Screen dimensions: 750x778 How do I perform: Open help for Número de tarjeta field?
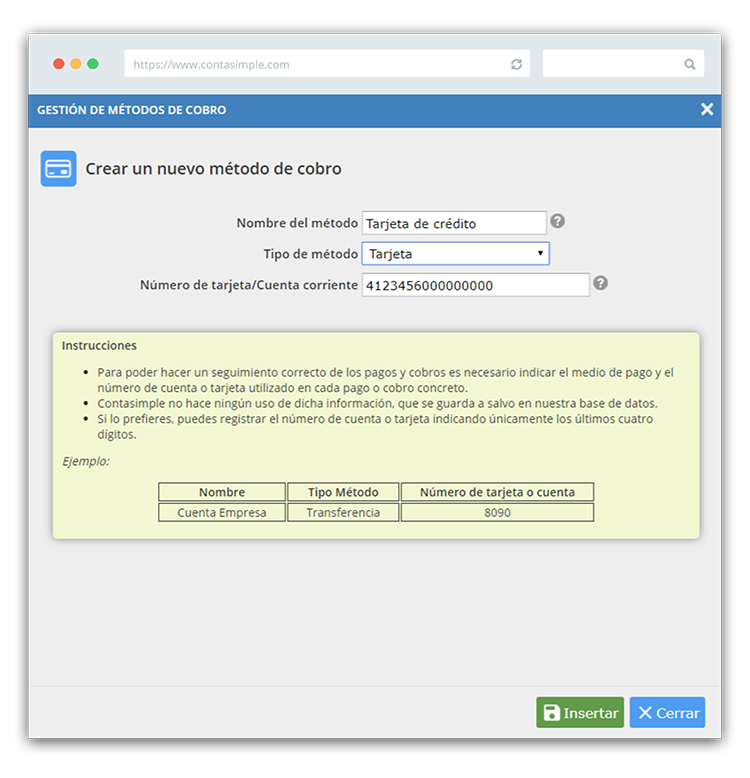click(x=600, y=283)
